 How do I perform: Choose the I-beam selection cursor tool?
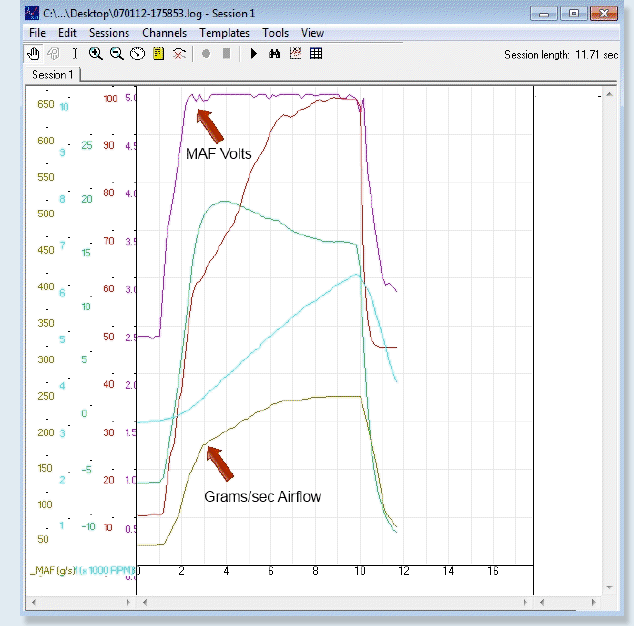click(x=75, y=53)
